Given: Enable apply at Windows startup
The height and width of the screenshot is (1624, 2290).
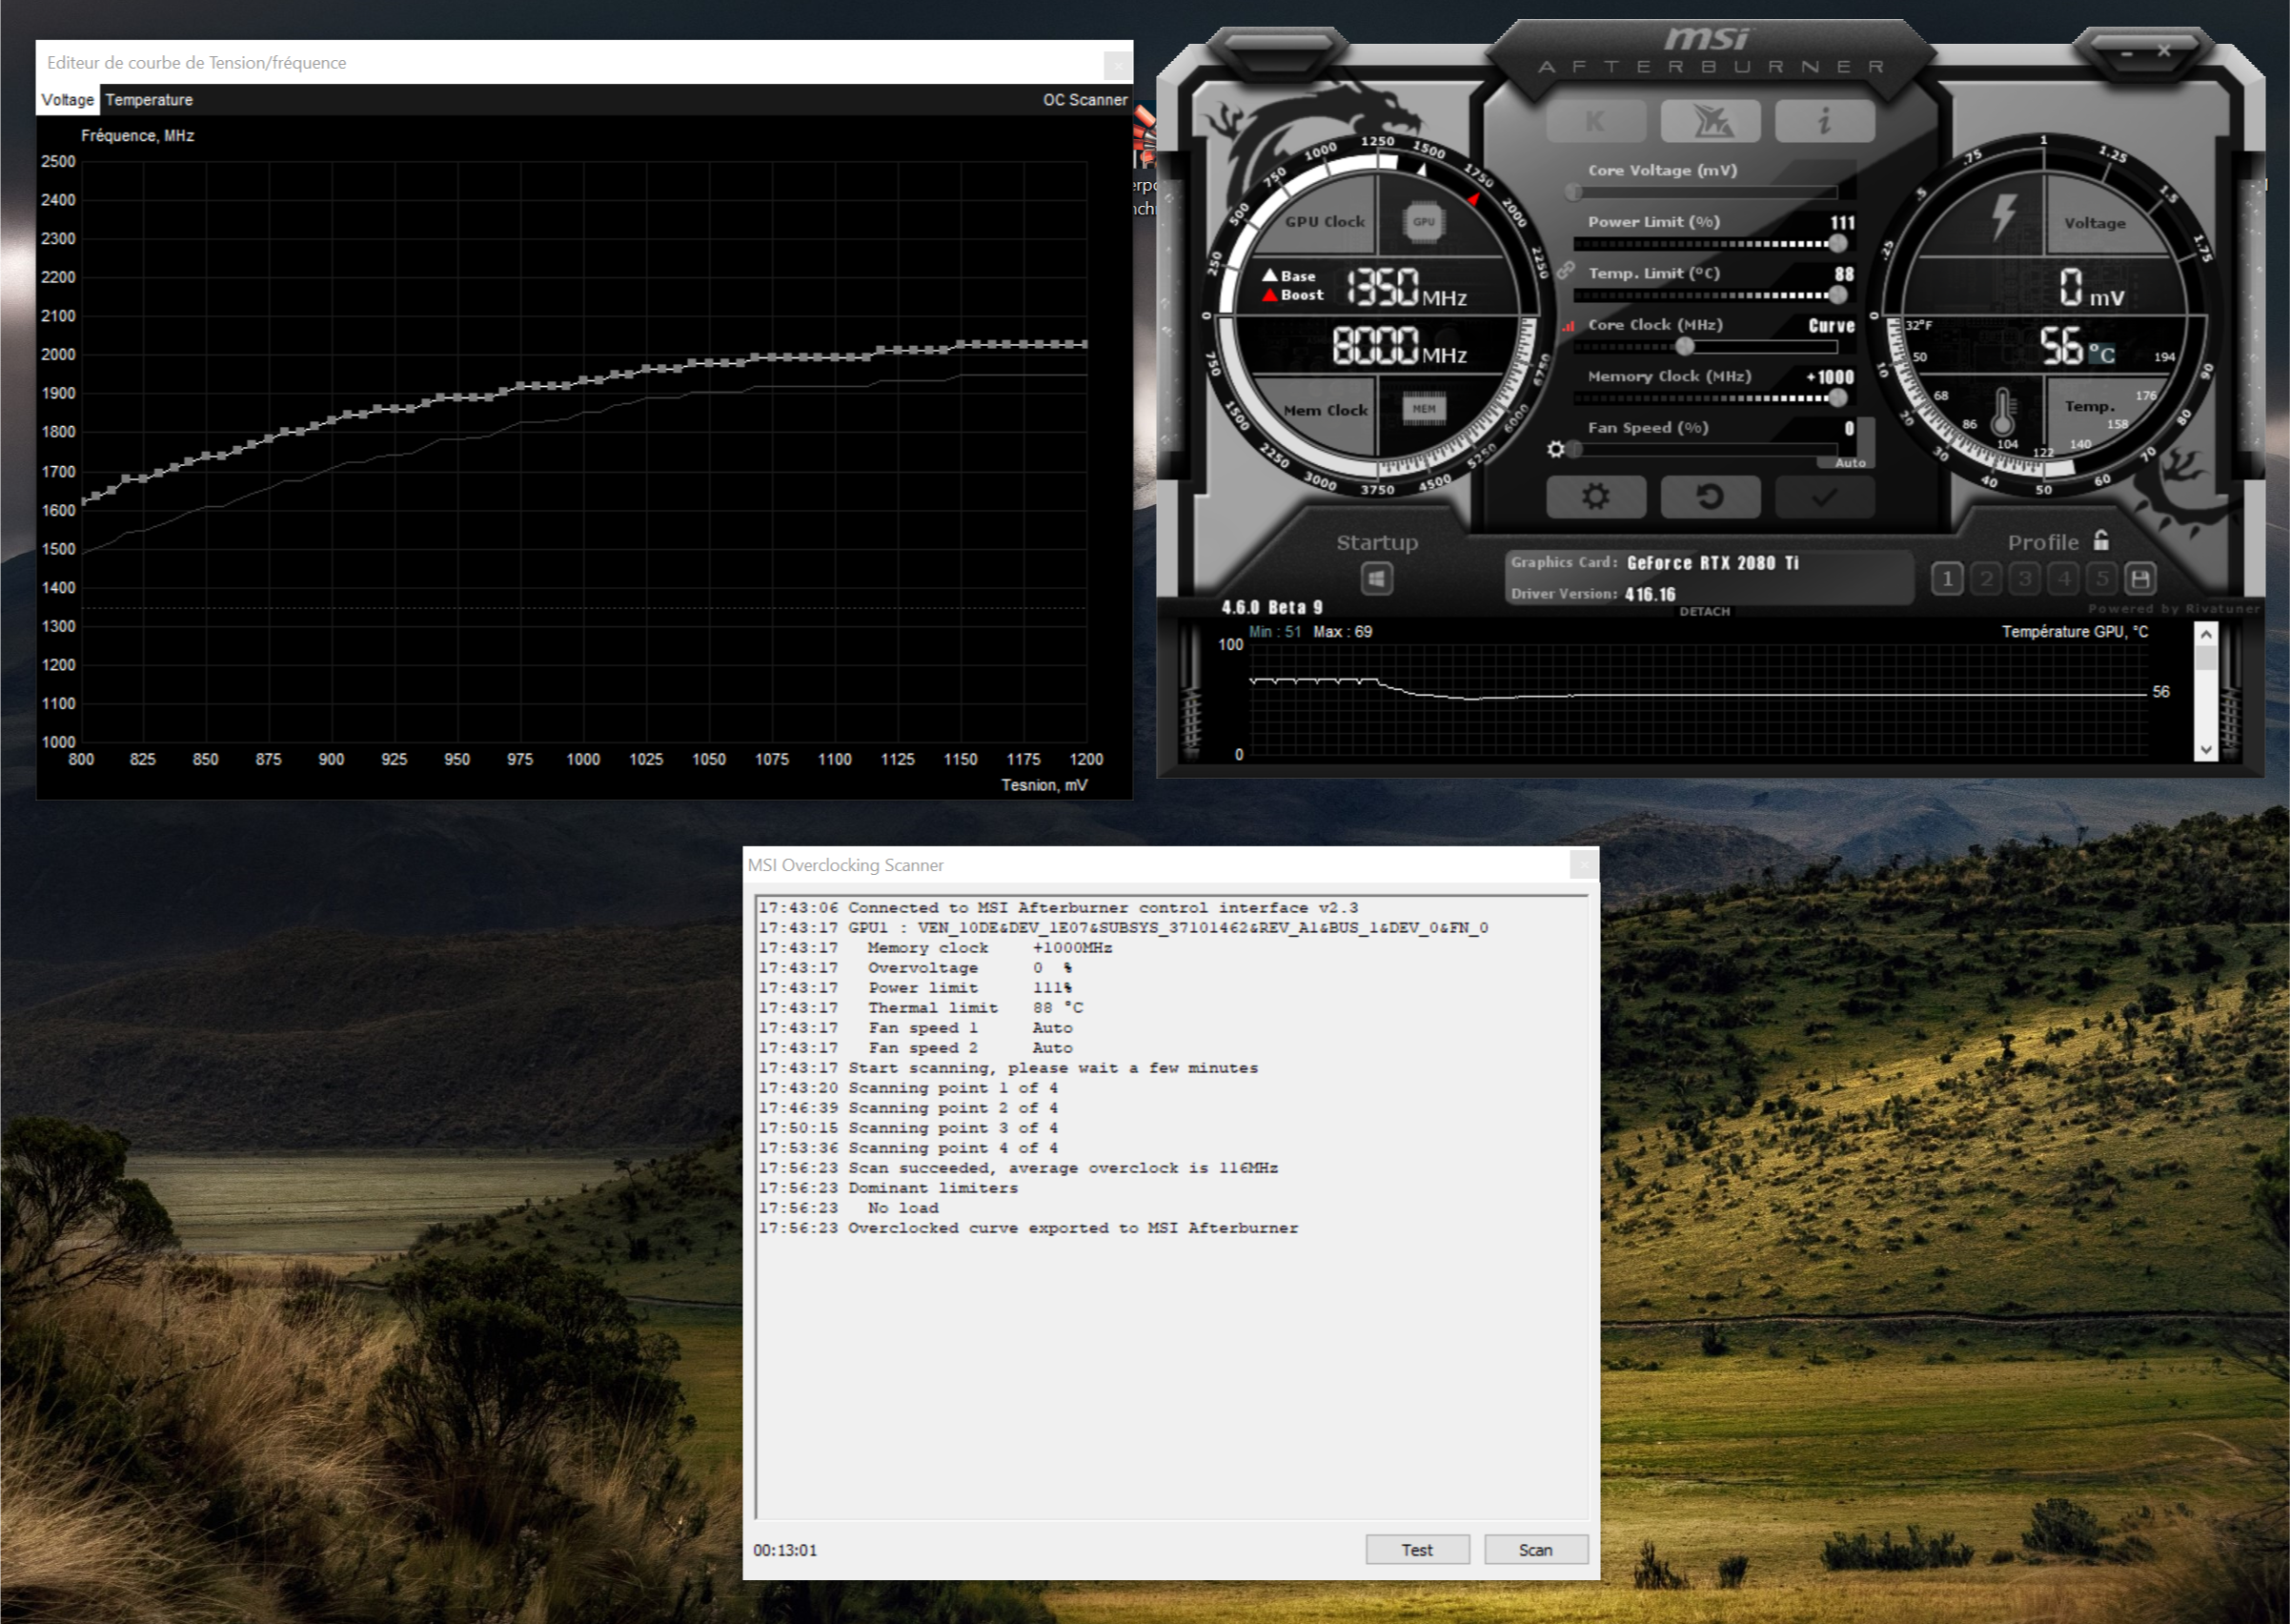Looking at the screenshot, I should (1376, 578).
